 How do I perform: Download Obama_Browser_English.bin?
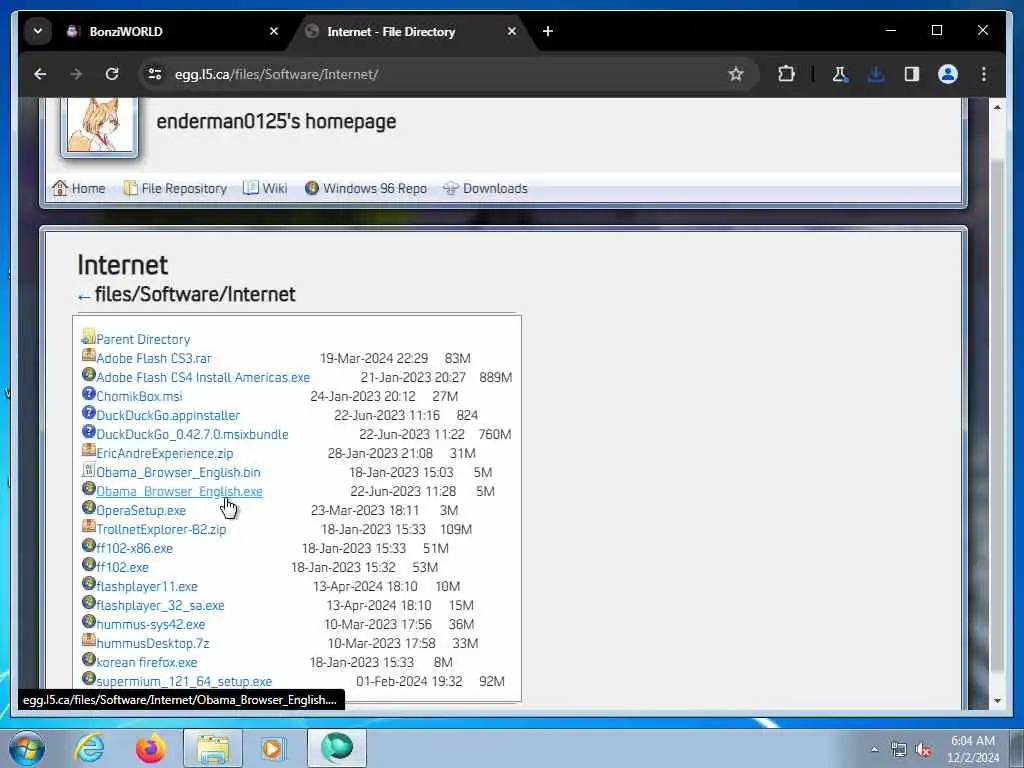(x=178, y=472)
